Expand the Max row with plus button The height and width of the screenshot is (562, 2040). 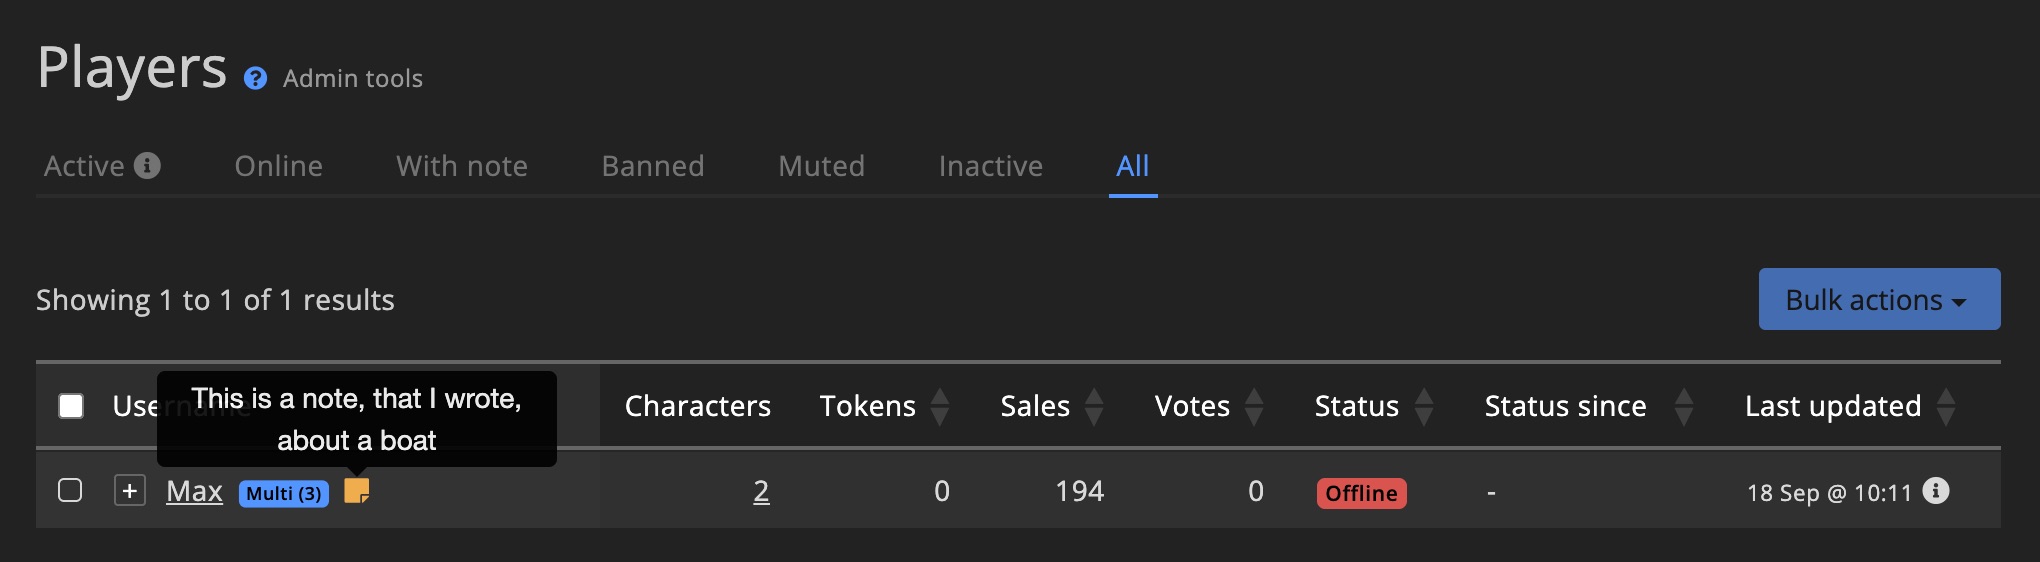click(x=130, y=491)
